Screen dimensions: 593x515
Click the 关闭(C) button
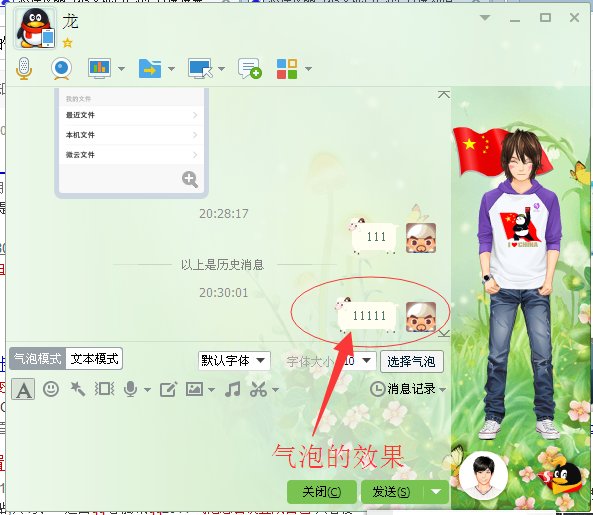click(x=322, y=492)
